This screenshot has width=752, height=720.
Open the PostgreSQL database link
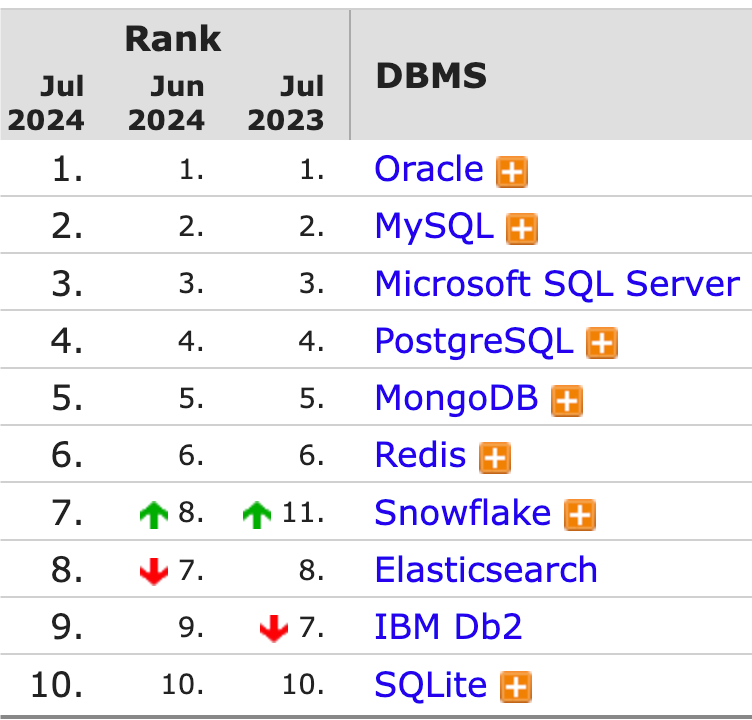point(474,341)
